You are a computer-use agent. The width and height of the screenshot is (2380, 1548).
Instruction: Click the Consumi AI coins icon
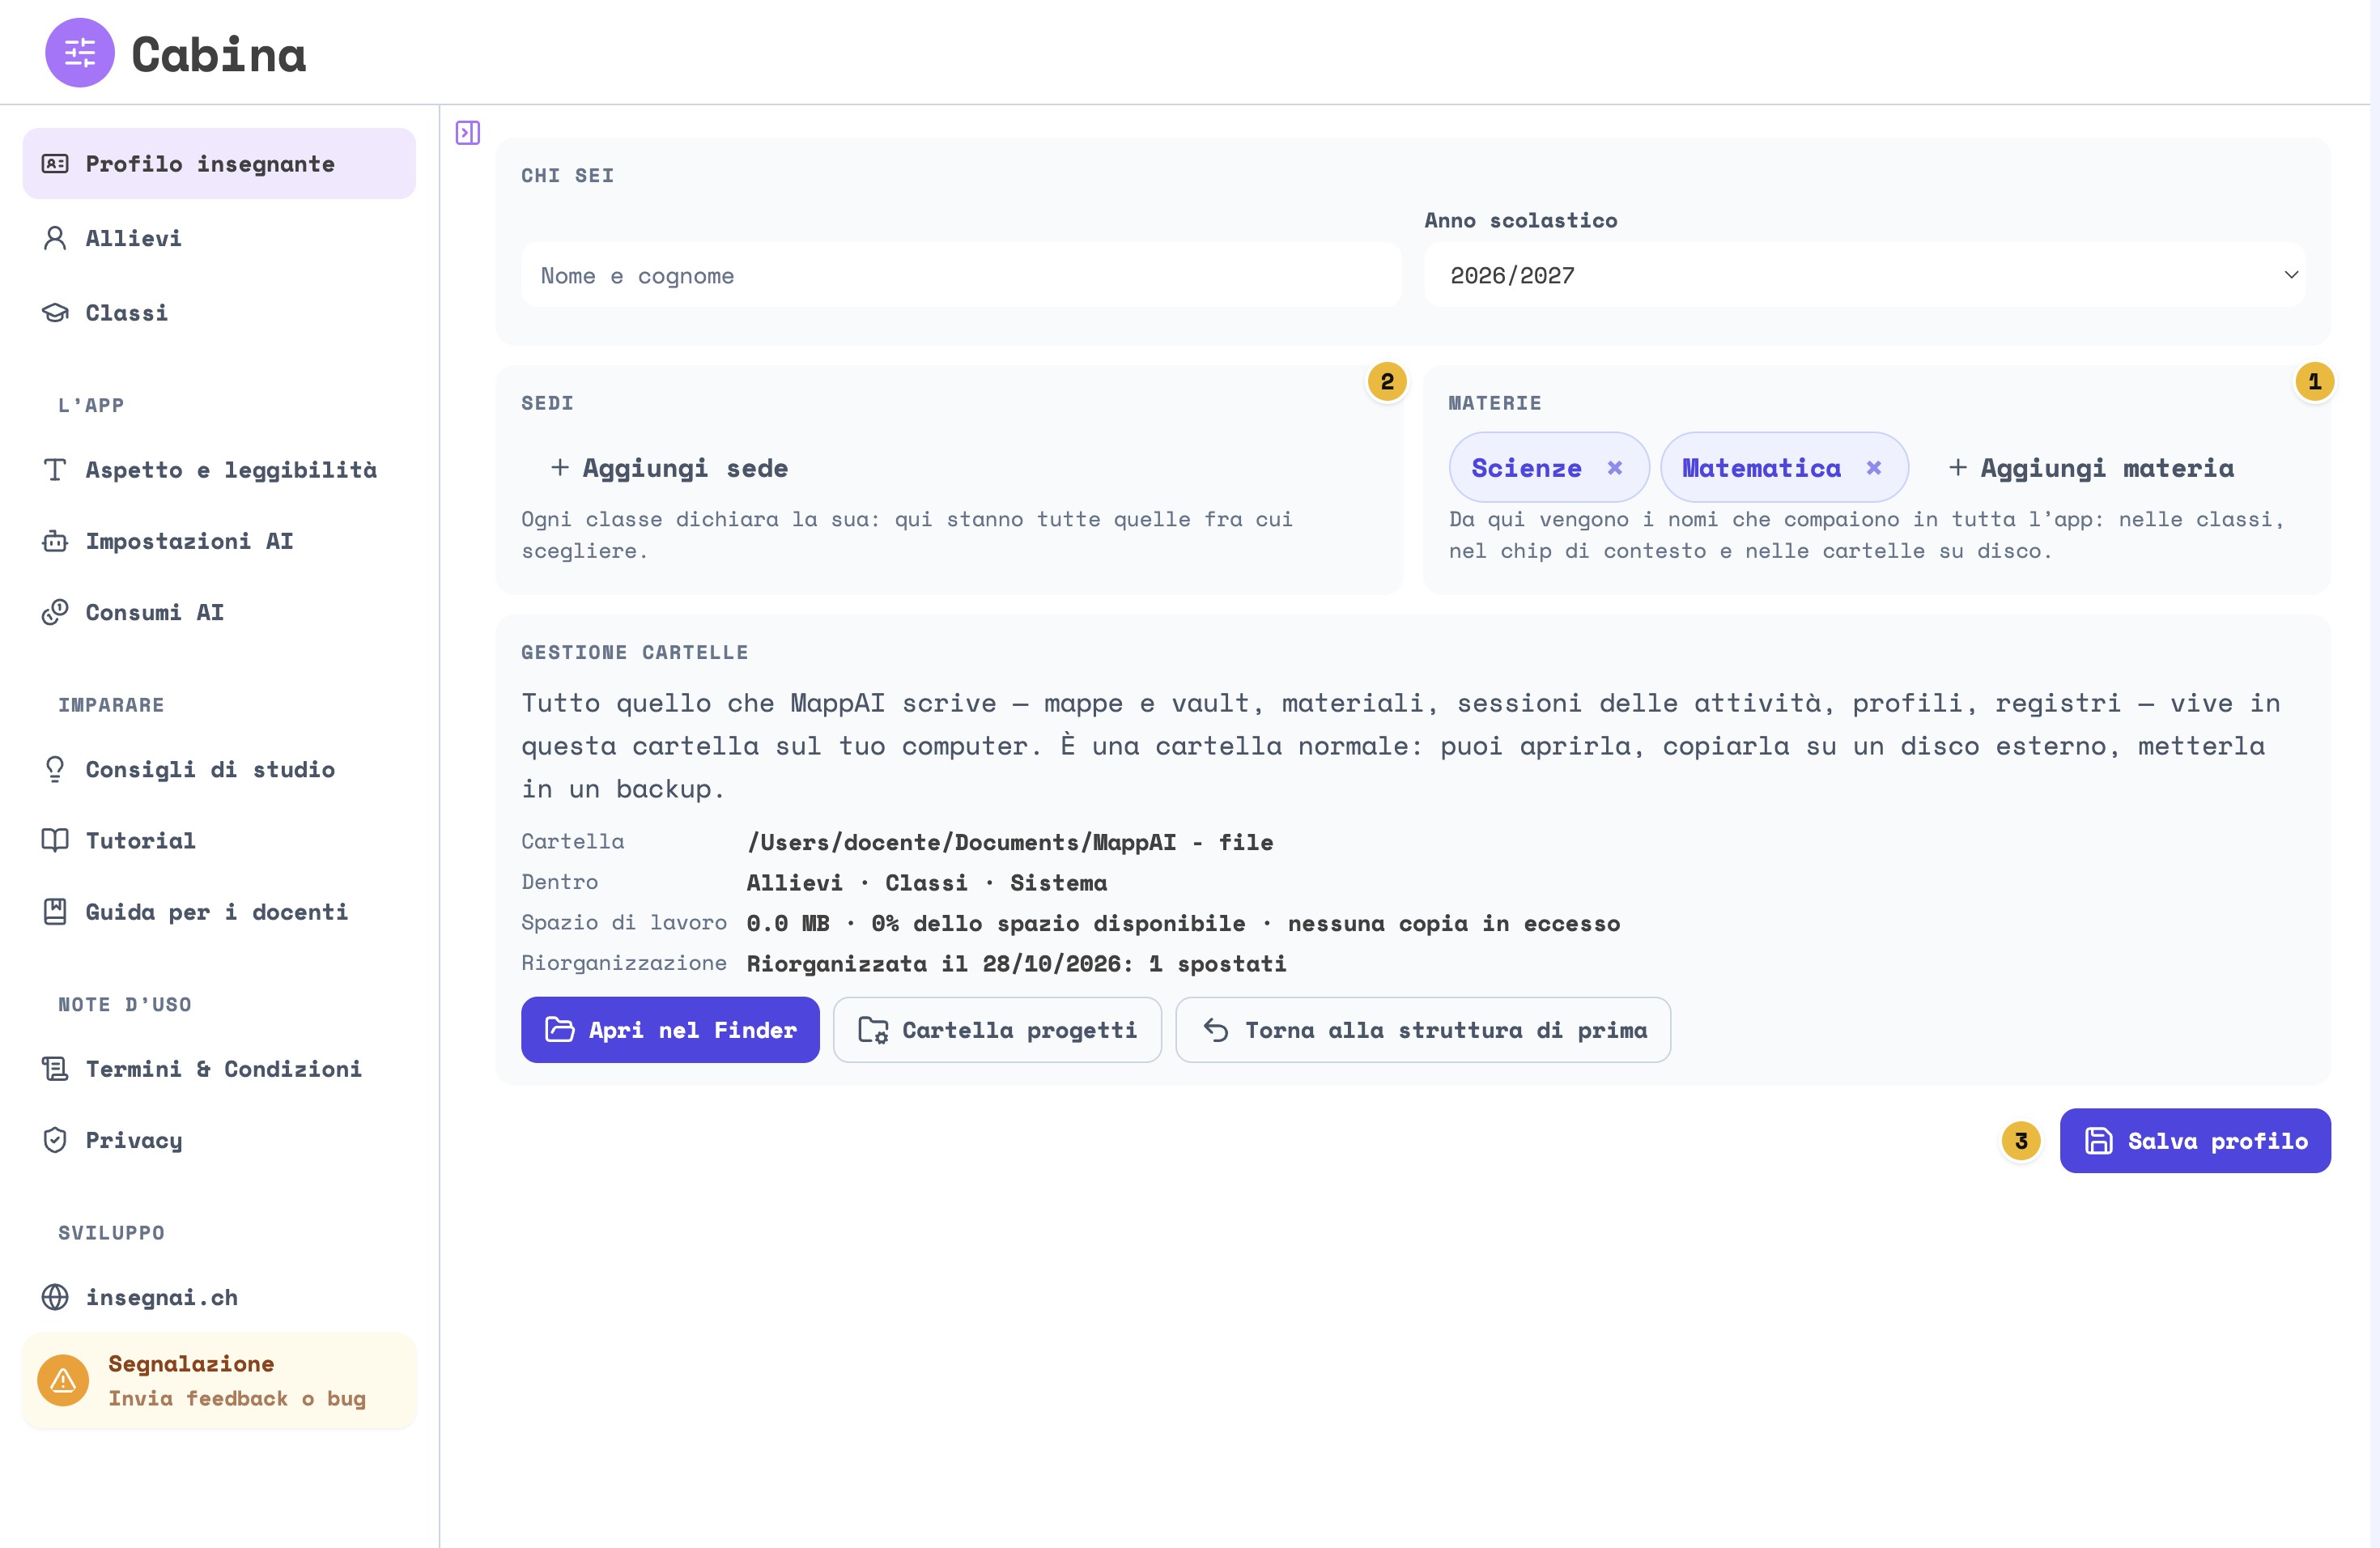click(55, 612)
